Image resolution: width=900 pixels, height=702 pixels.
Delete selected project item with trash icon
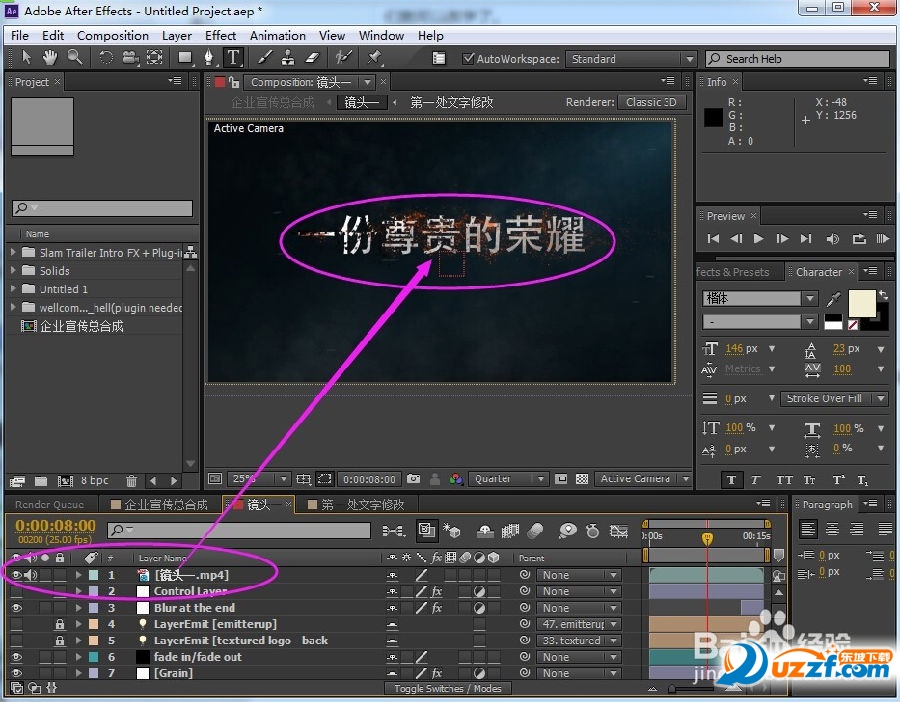point(131,480)
